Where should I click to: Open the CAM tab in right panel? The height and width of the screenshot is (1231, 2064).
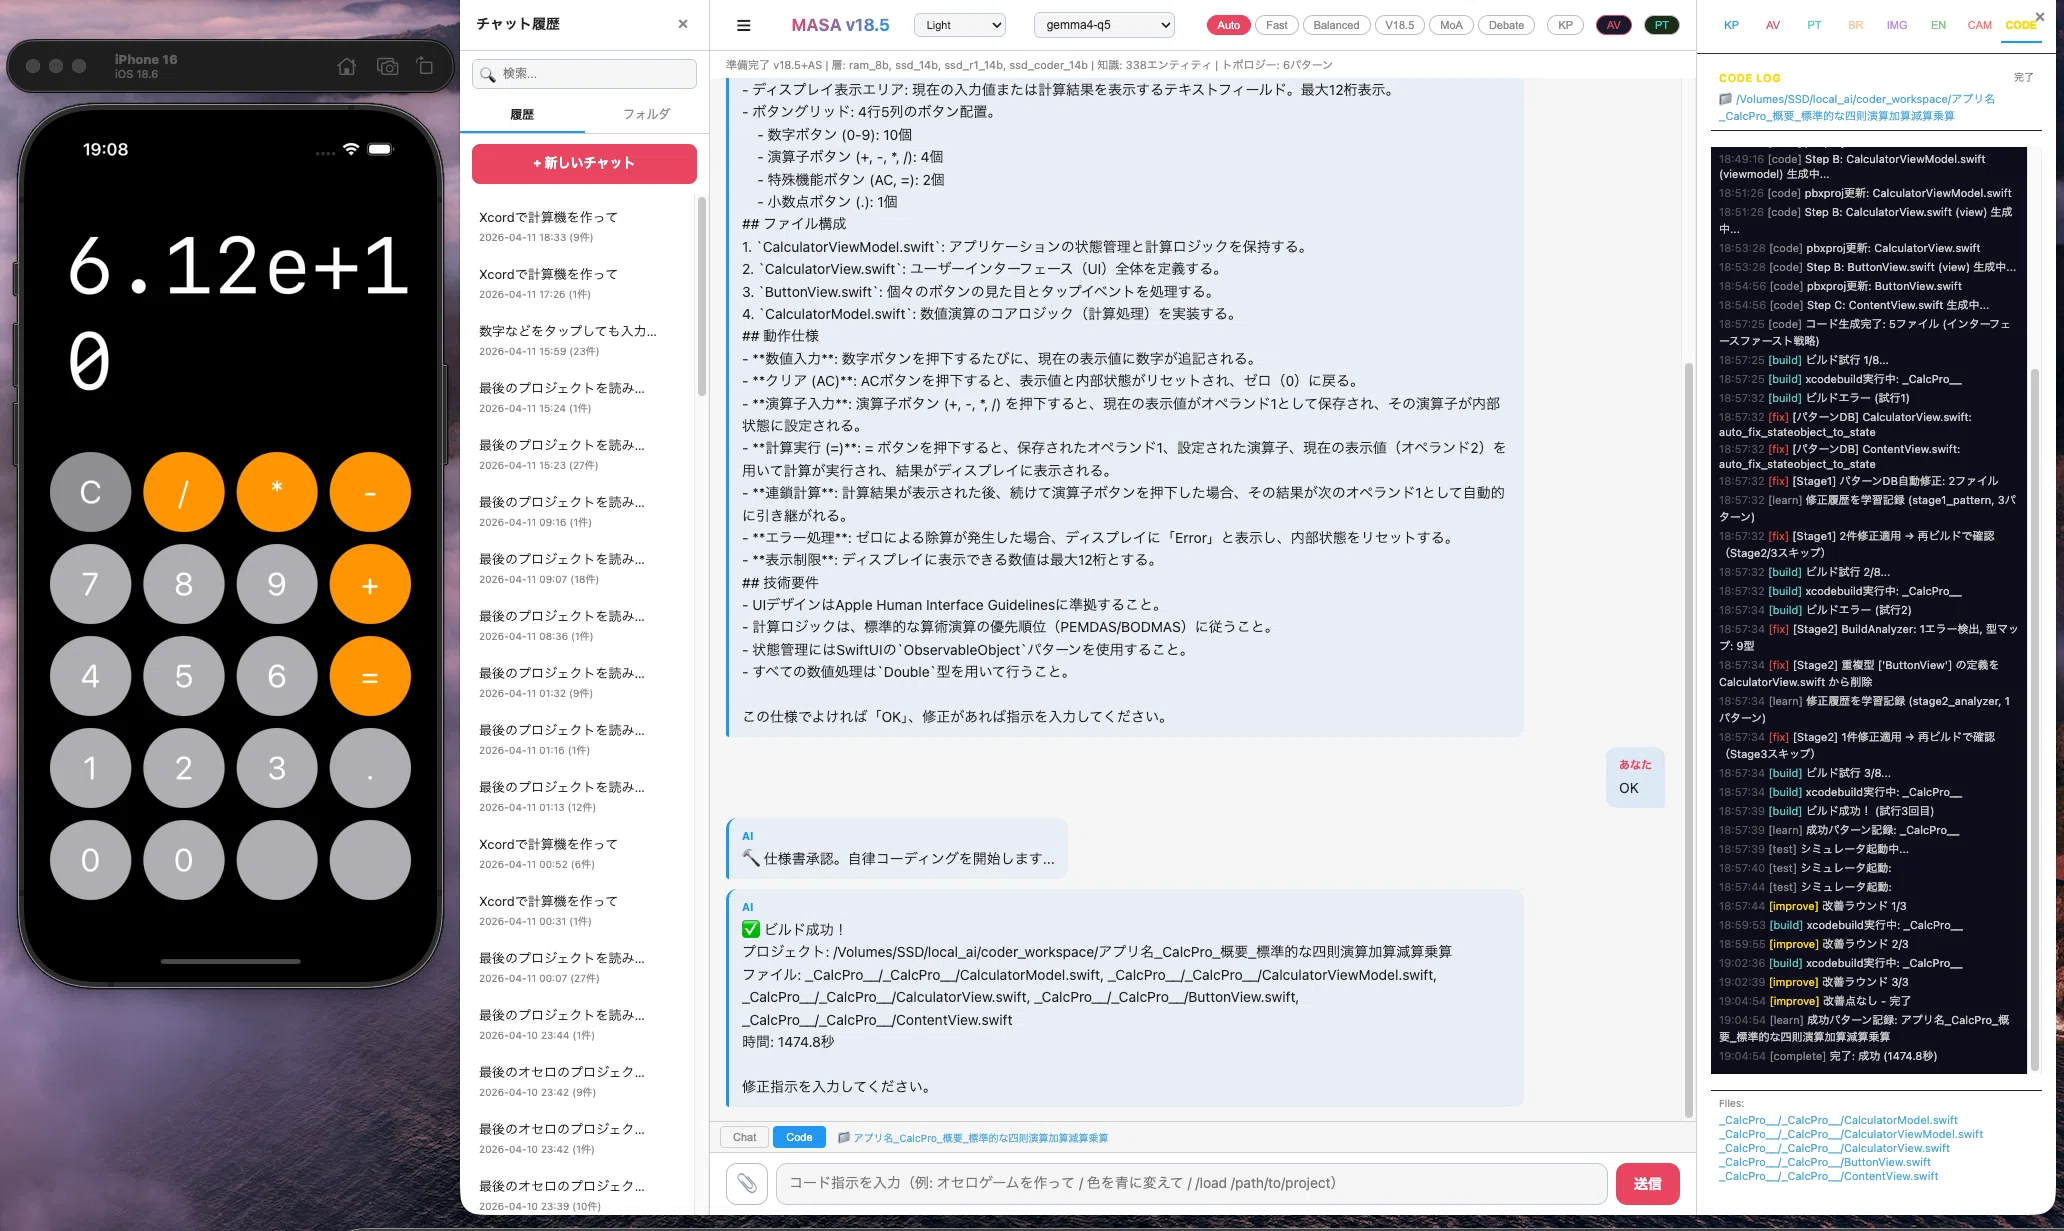pyautogui.click(x=1980, y=25)
